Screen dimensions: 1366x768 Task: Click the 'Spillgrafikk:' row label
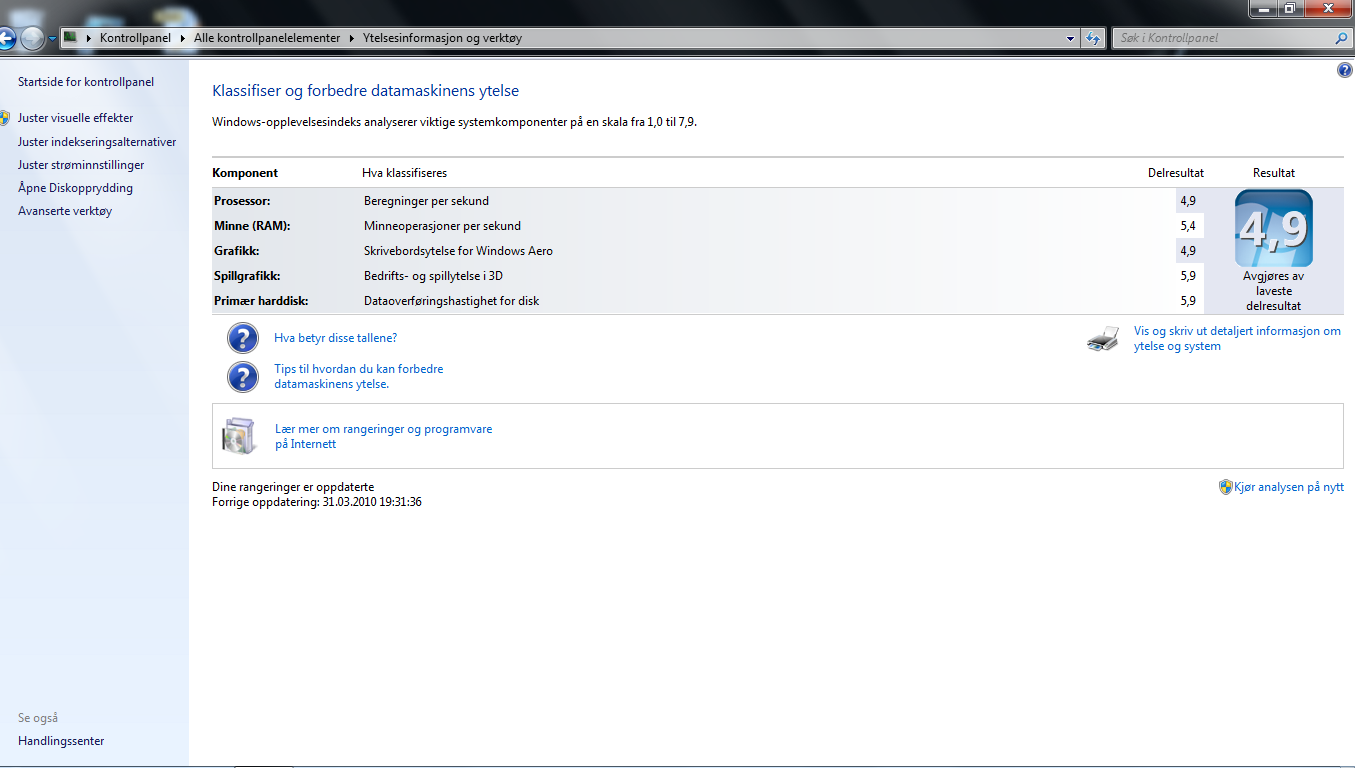(x=246, y=276)
